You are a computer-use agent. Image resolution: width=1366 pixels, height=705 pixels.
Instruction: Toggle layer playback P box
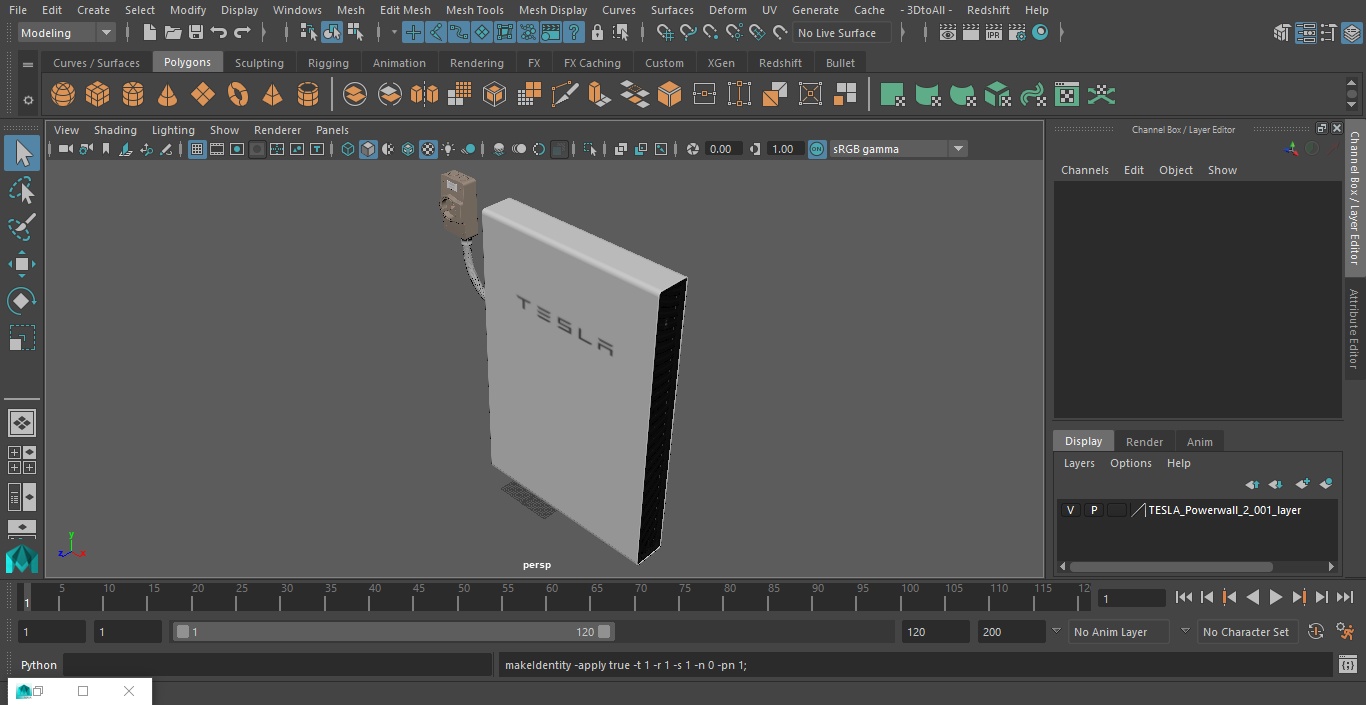(x=1094, y=510)
